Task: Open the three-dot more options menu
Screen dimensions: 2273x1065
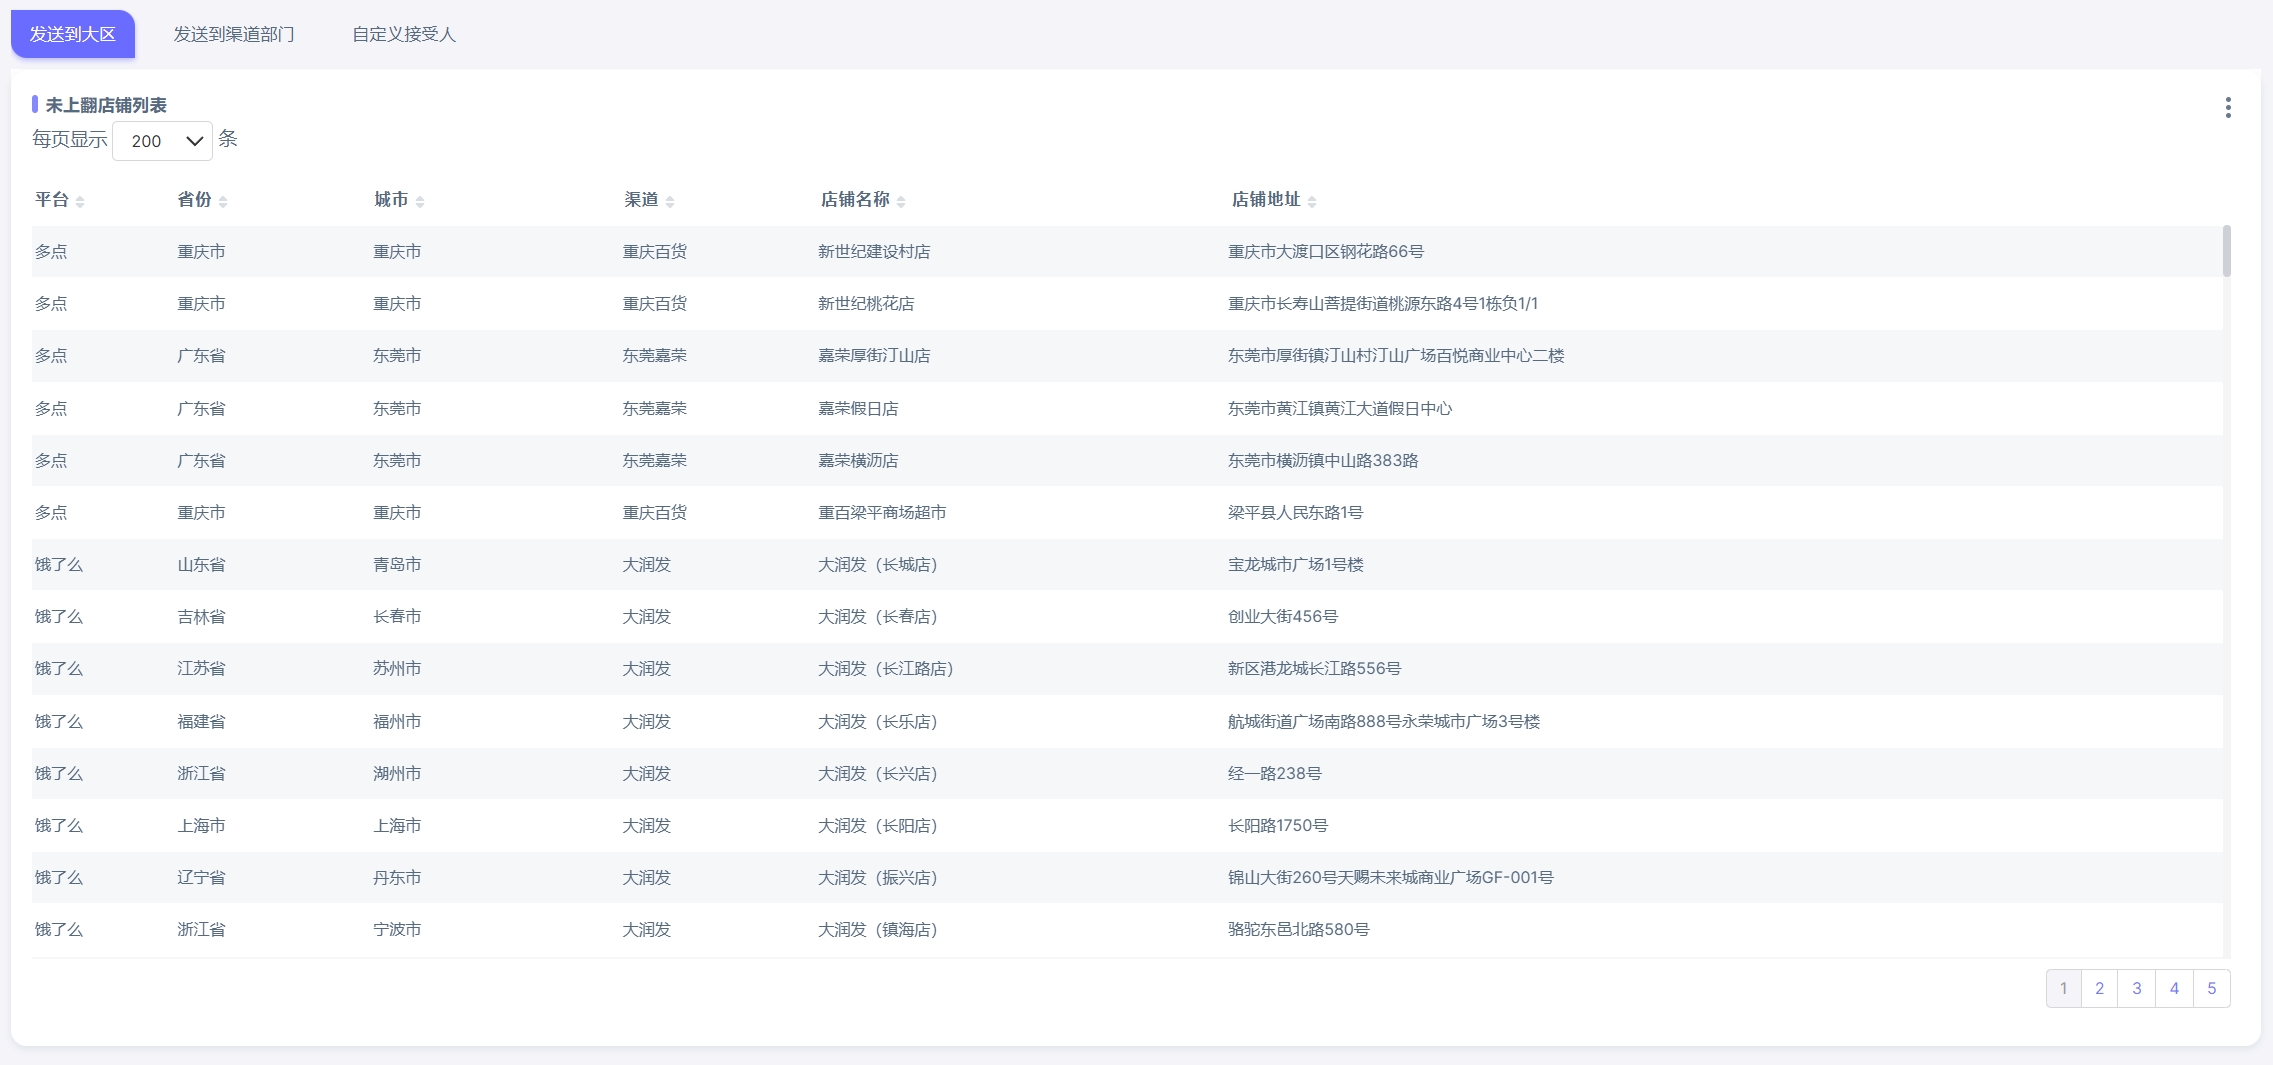Action: (x=2227, y=108)
